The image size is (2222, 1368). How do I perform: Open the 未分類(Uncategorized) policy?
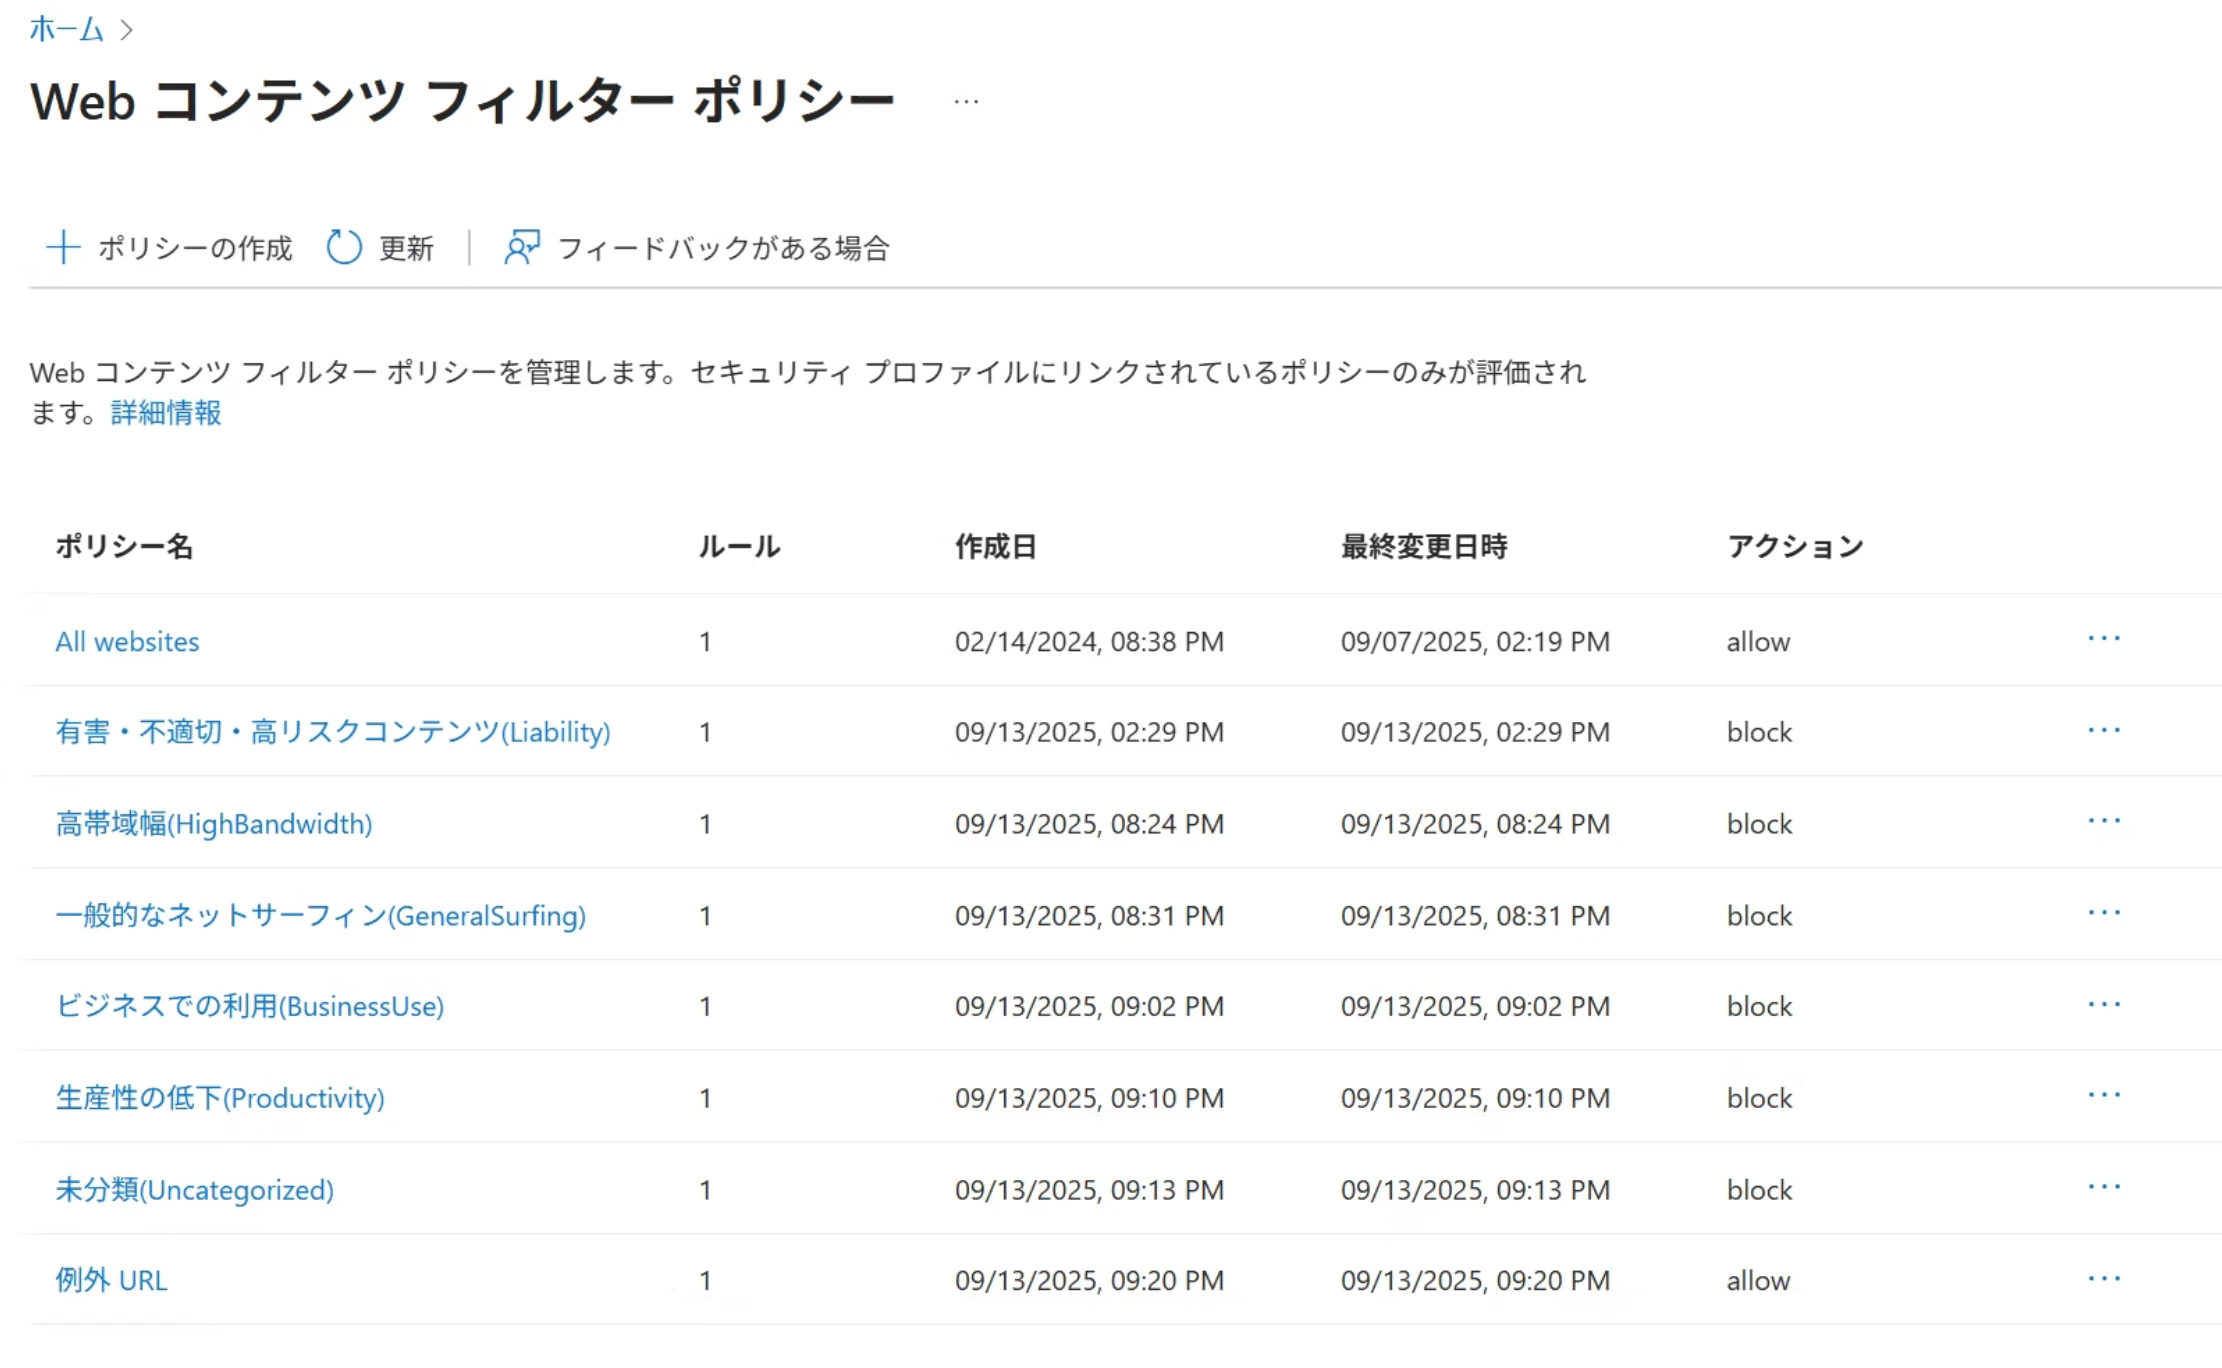coord(195,1189)
